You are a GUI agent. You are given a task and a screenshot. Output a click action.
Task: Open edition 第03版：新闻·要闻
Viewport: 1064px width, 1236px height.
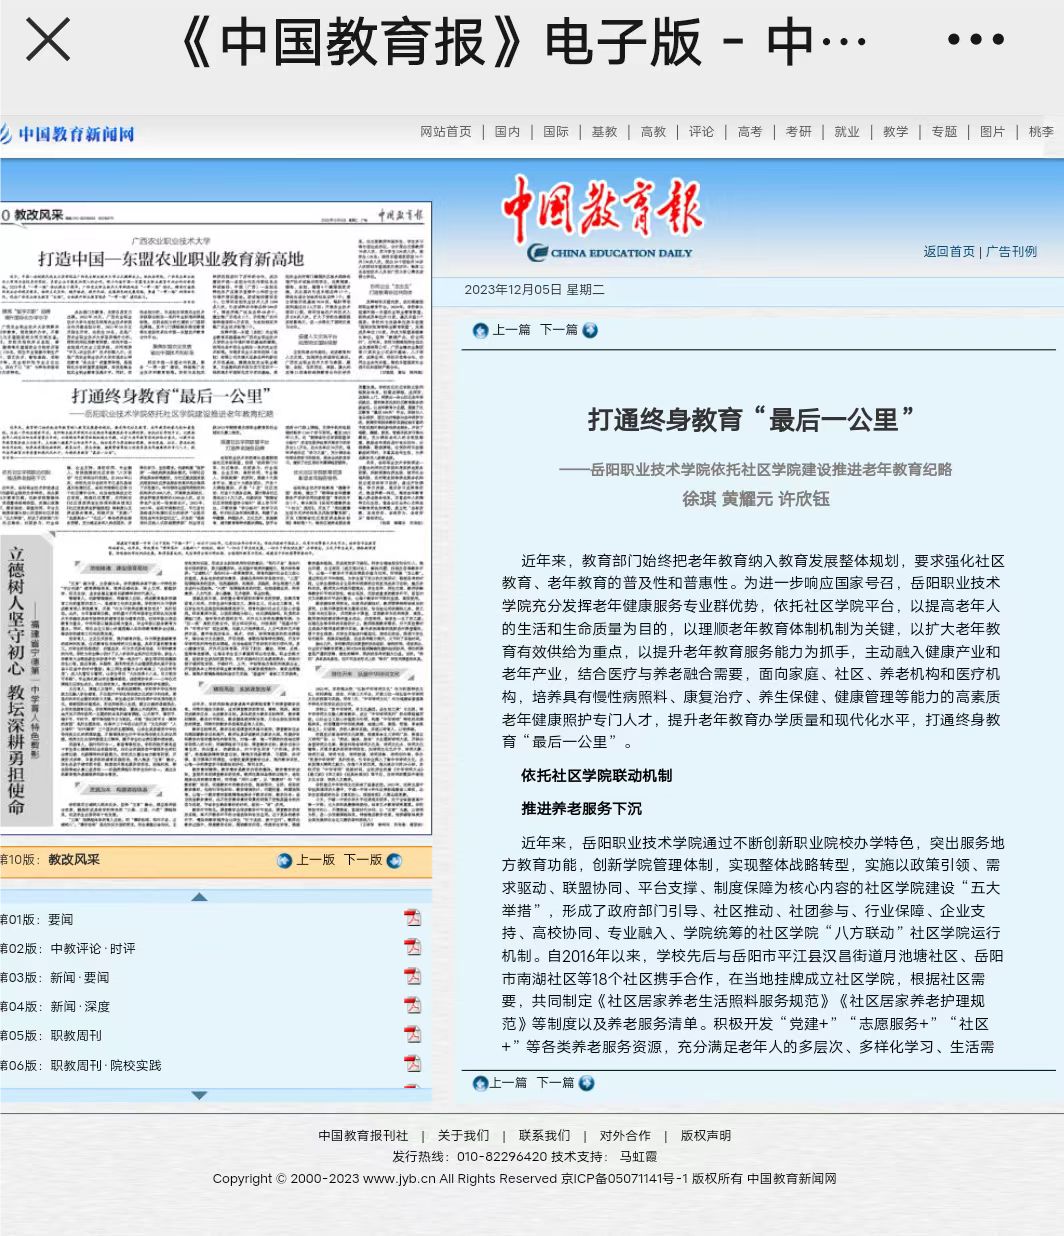tap(55, 977)
